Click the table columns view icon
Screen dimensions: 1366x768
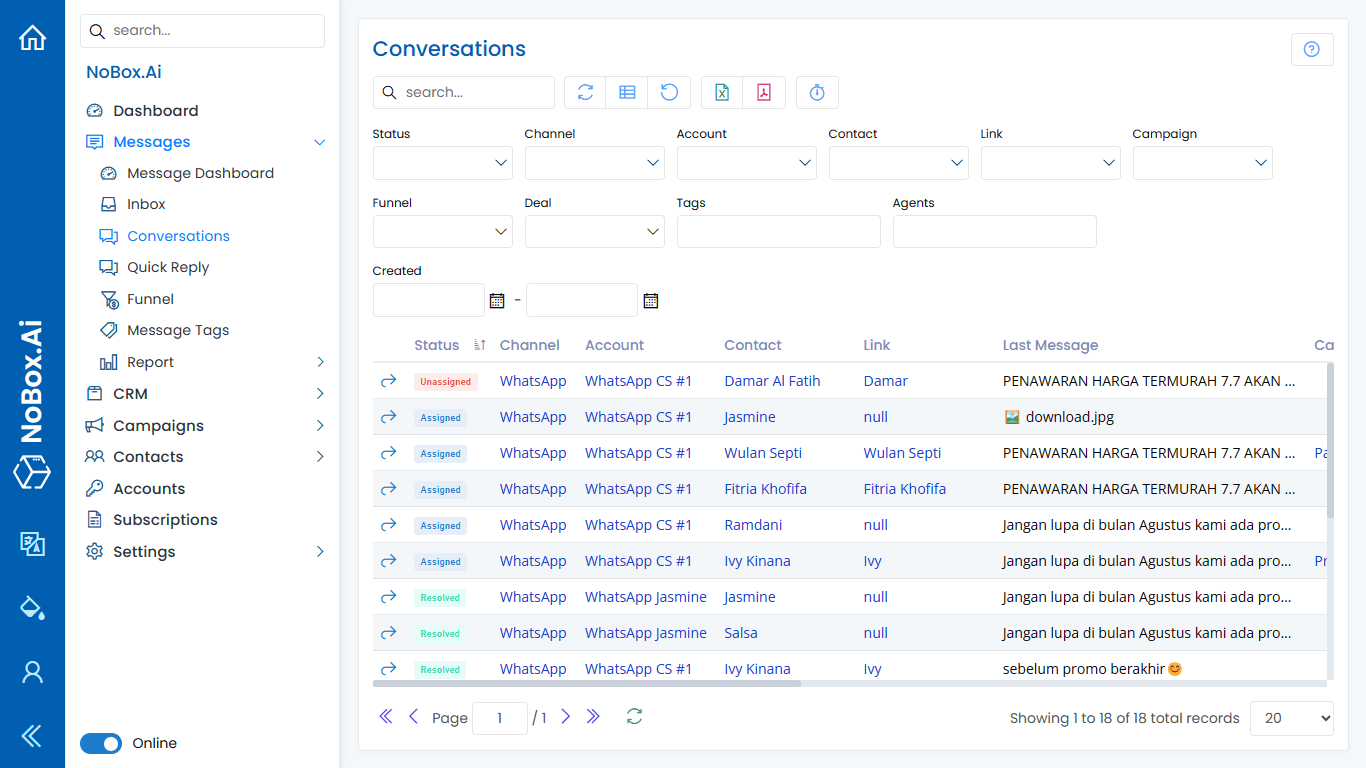(628, 92)
